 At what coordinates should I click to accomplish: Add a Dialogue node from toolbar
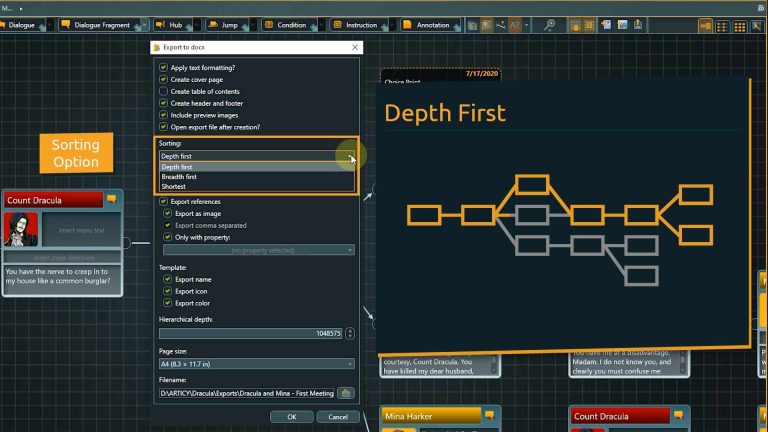[x=21, y=25]
